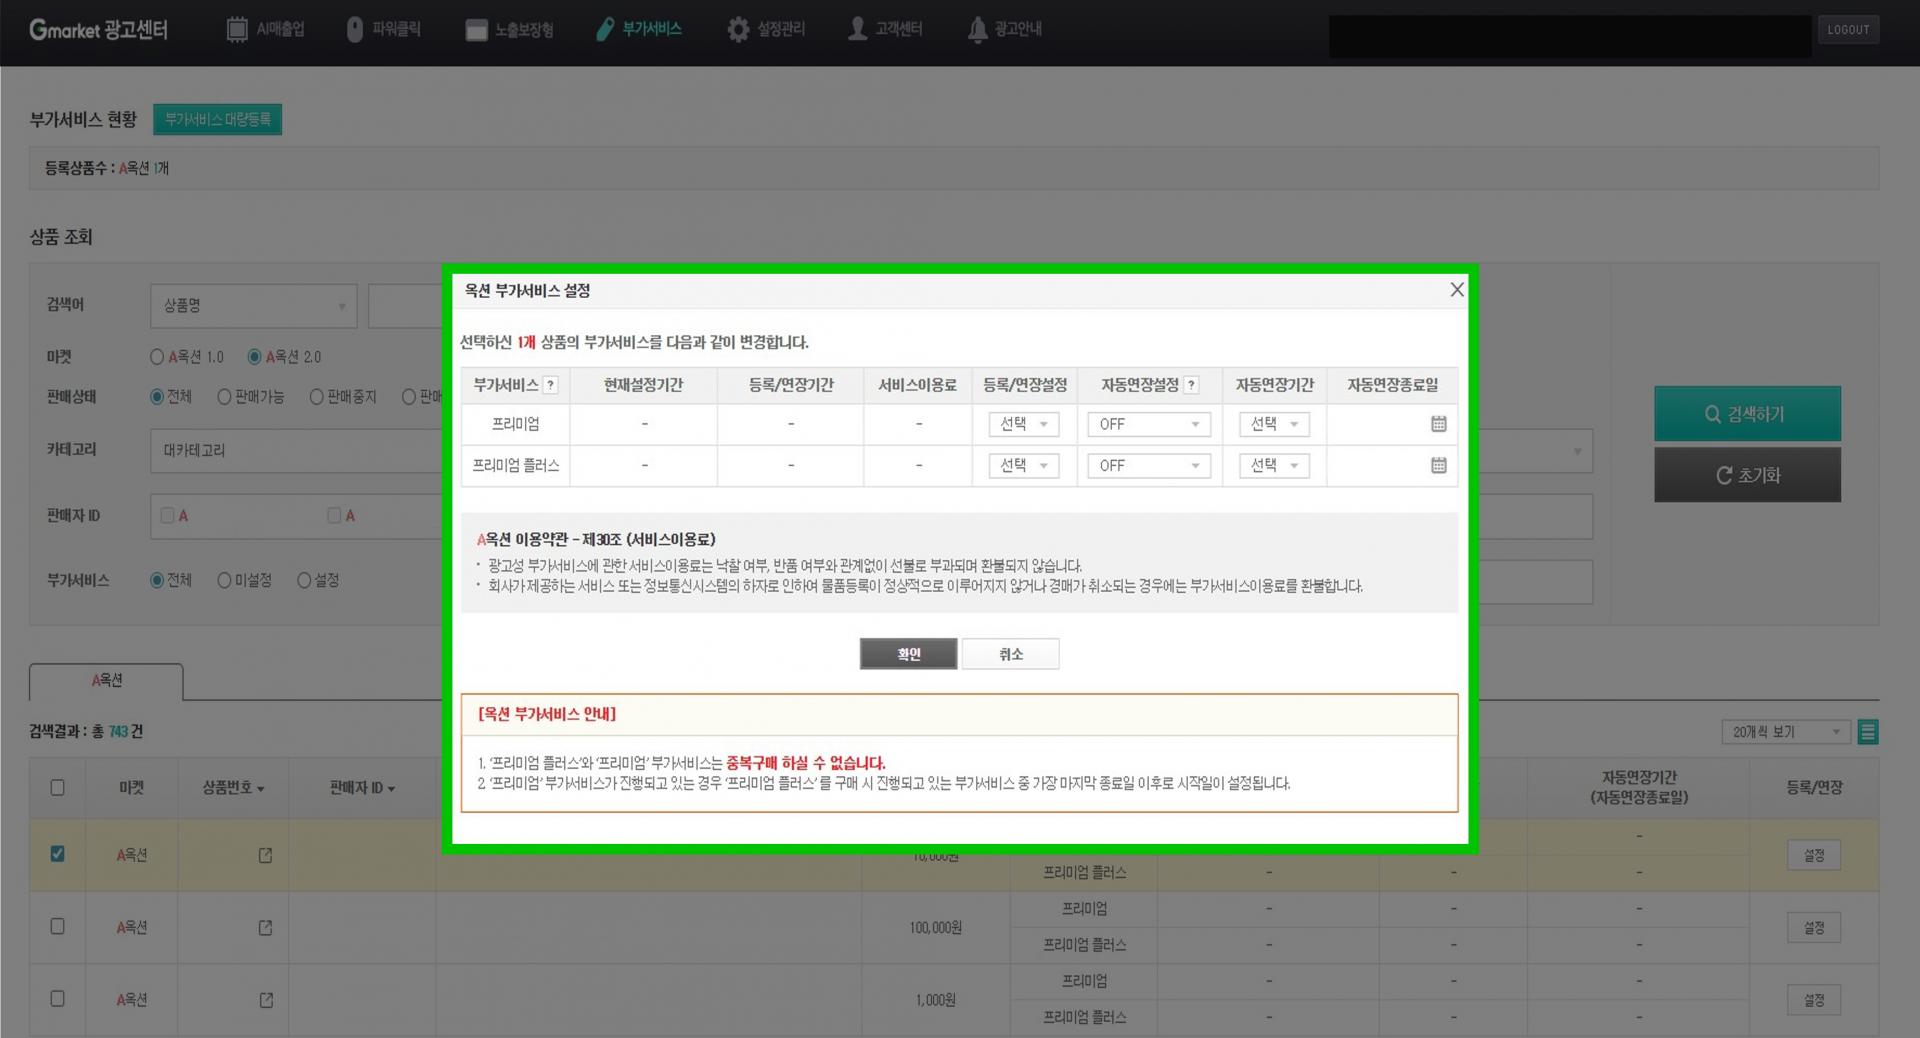Select the 옥션 1.0 market radio button
The height and width of the screenshot is (1038, 1920).
157,357
